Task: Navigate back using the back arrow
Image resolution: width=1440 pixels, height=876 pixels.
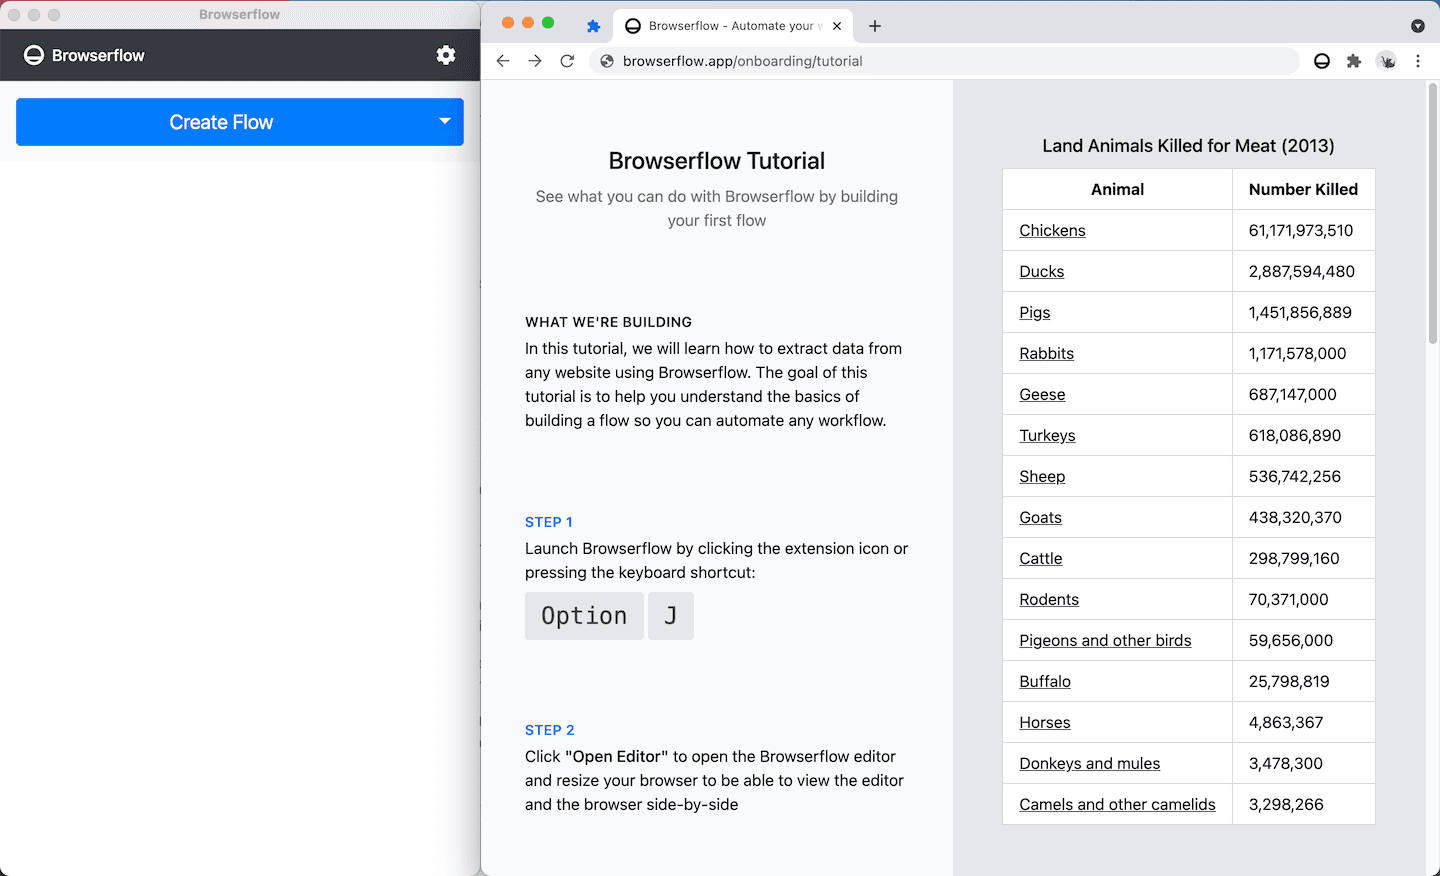Action: [503, 60]
